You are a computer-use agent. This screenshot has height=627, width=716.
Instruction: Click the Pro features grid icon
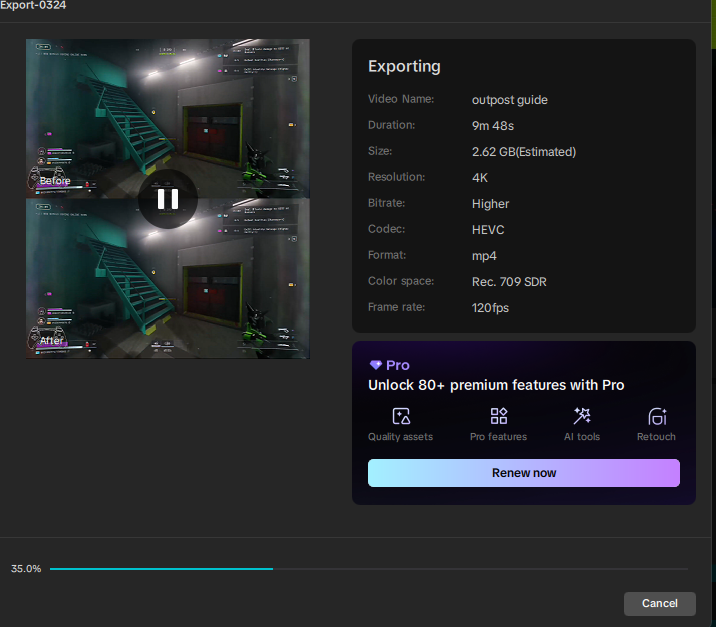(498, 417)
